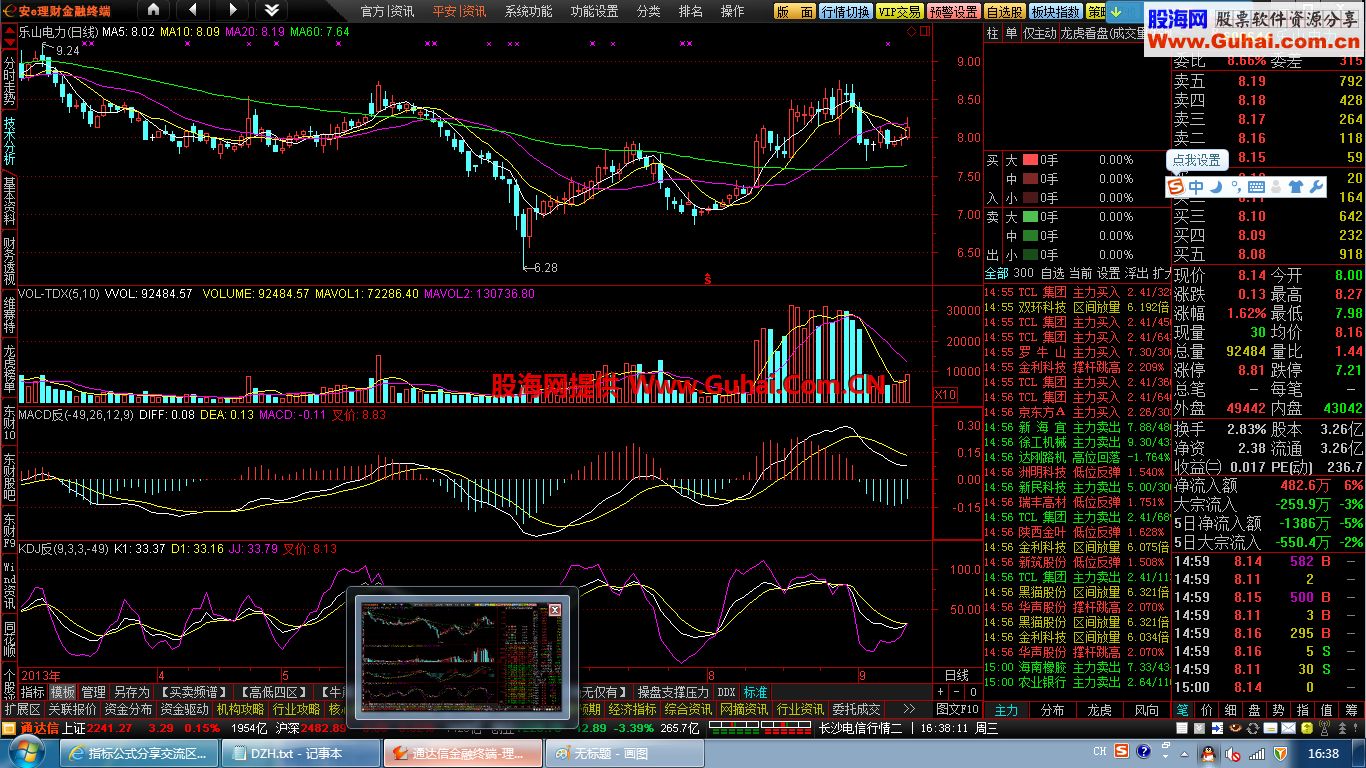Click the Sogou S logo on IME bar
This screenshot has width=1366, height=768.
pyautogui.click(x=1177, y=186)
